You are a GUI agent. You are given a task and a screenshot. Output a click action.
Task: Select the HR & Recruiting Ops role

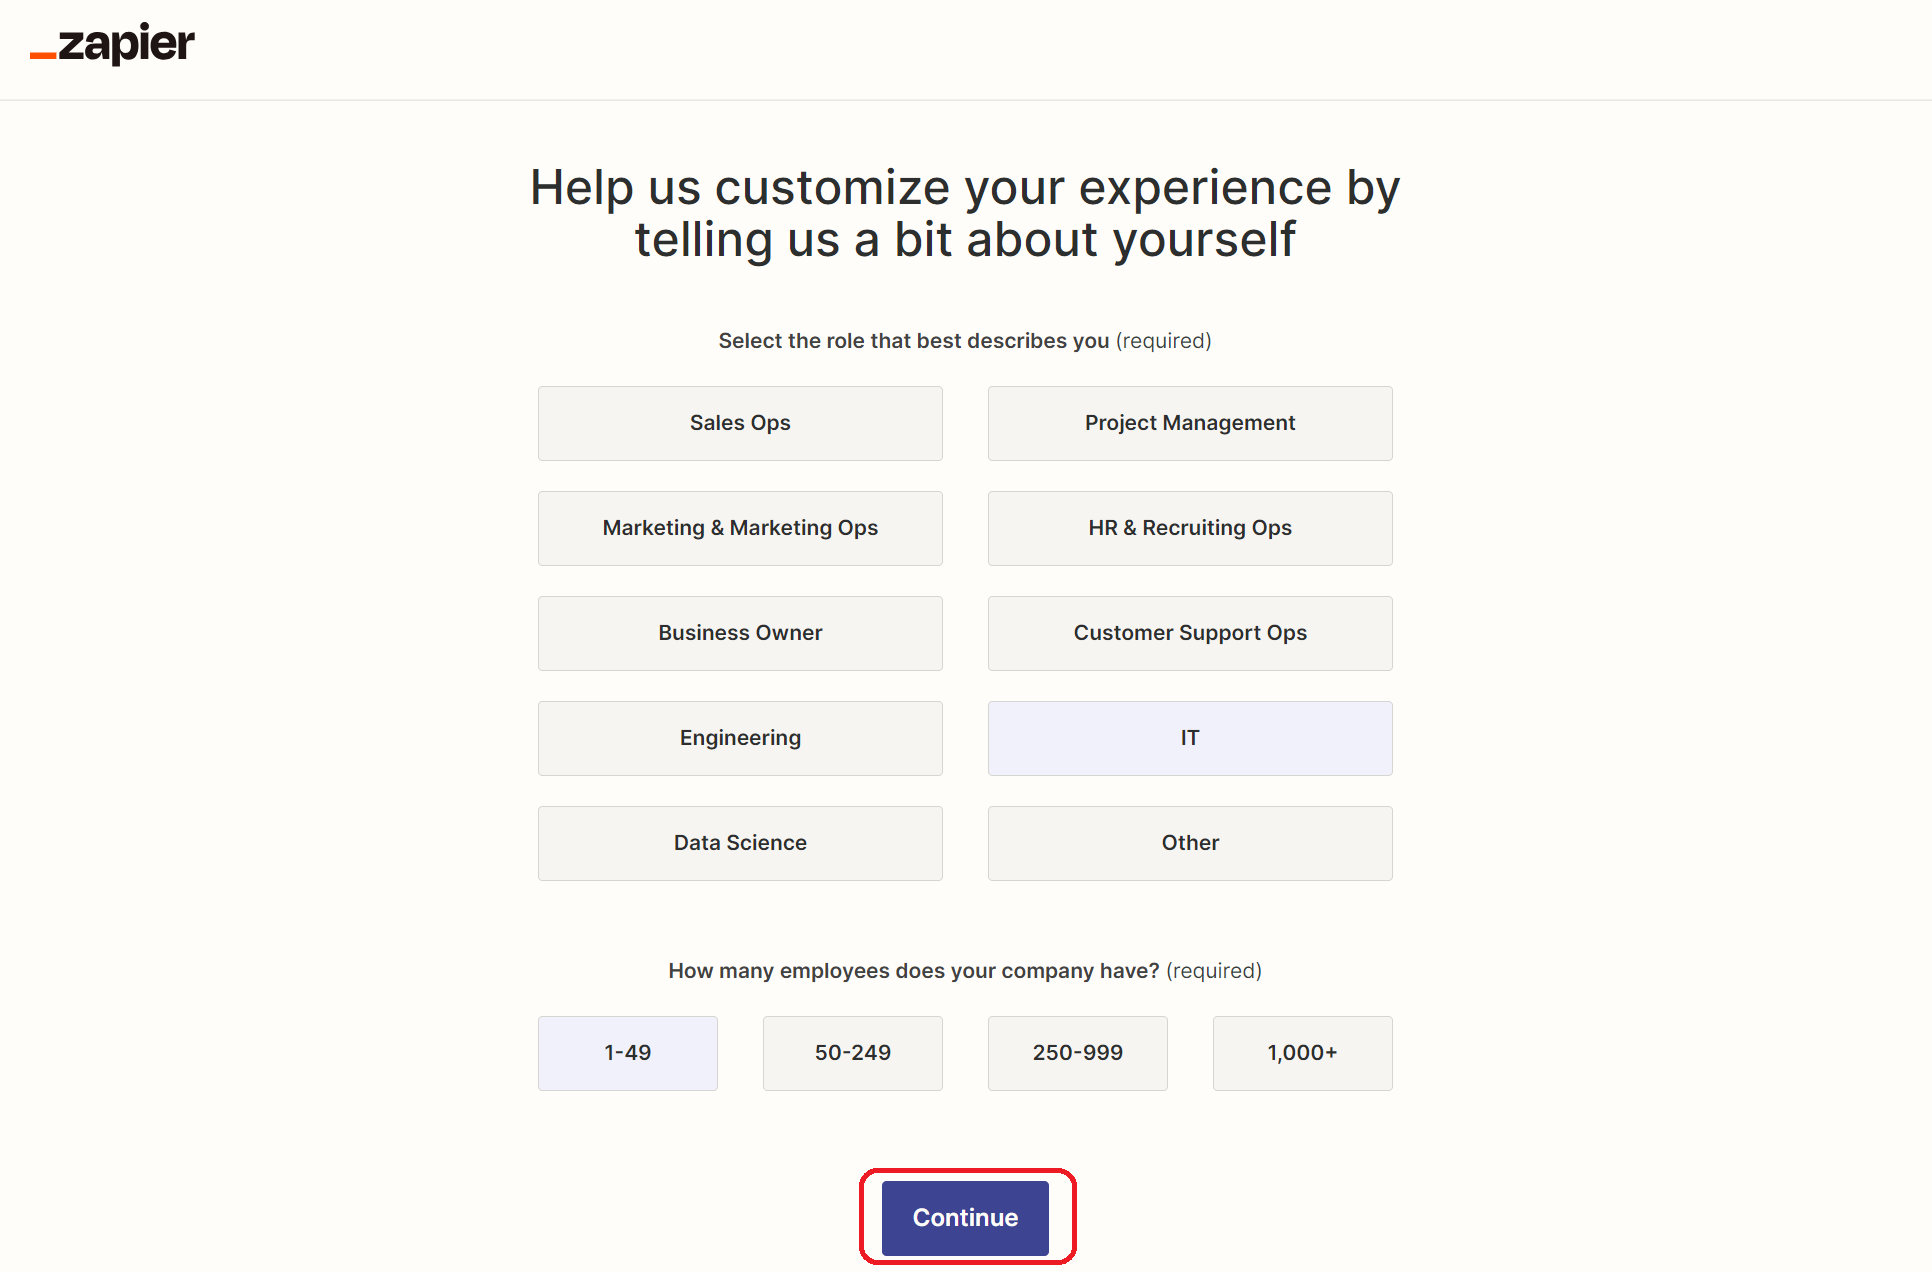coord(1190,527)
